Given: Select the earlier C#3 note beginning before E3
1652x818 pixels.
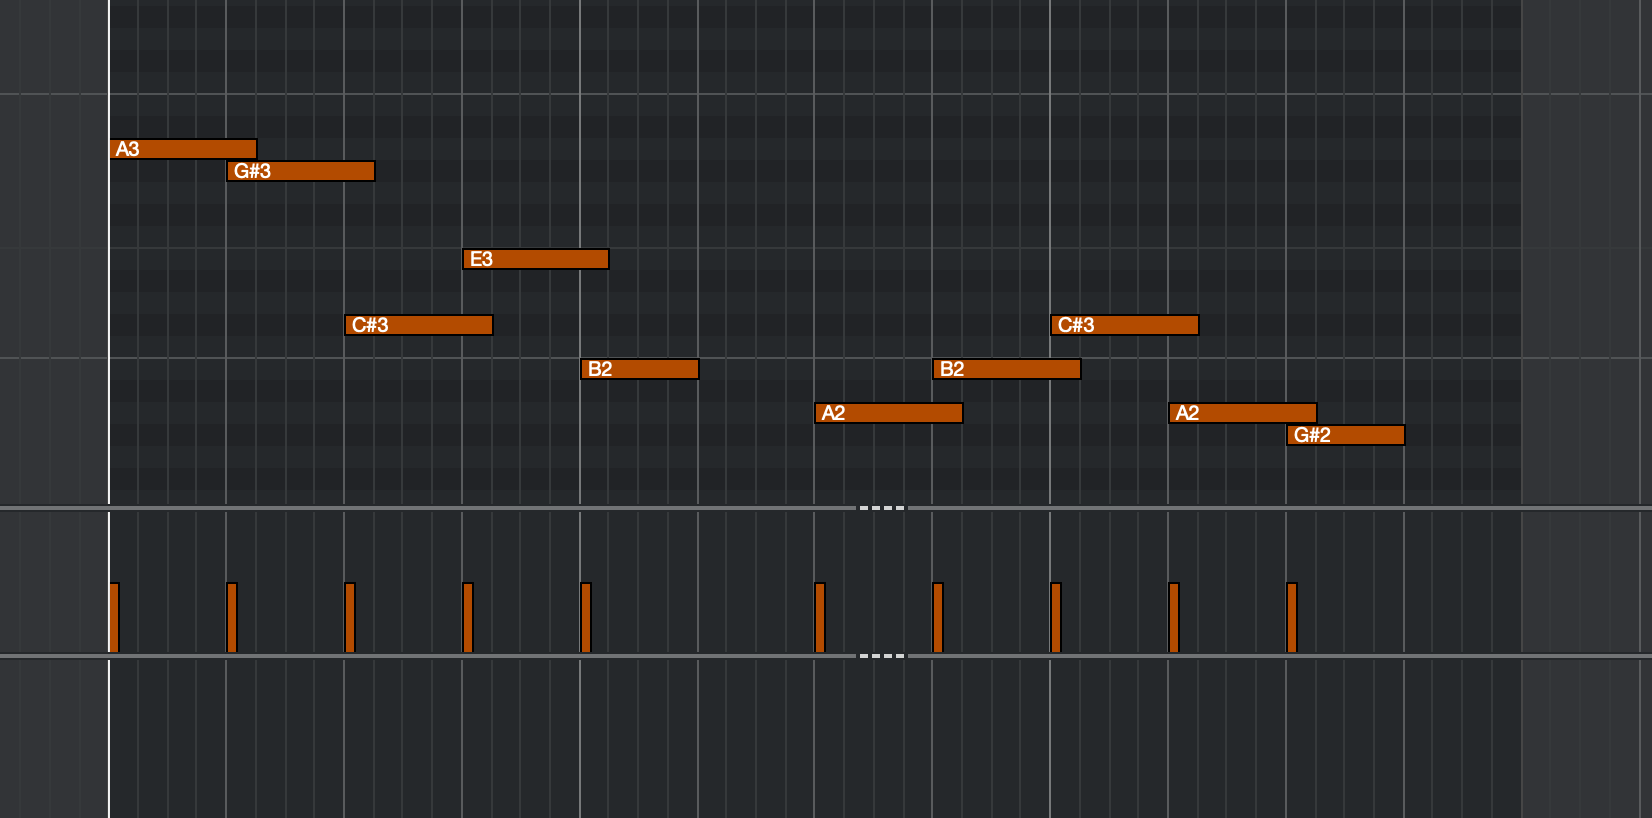Looking at the screenshot, I should point(419,325).
